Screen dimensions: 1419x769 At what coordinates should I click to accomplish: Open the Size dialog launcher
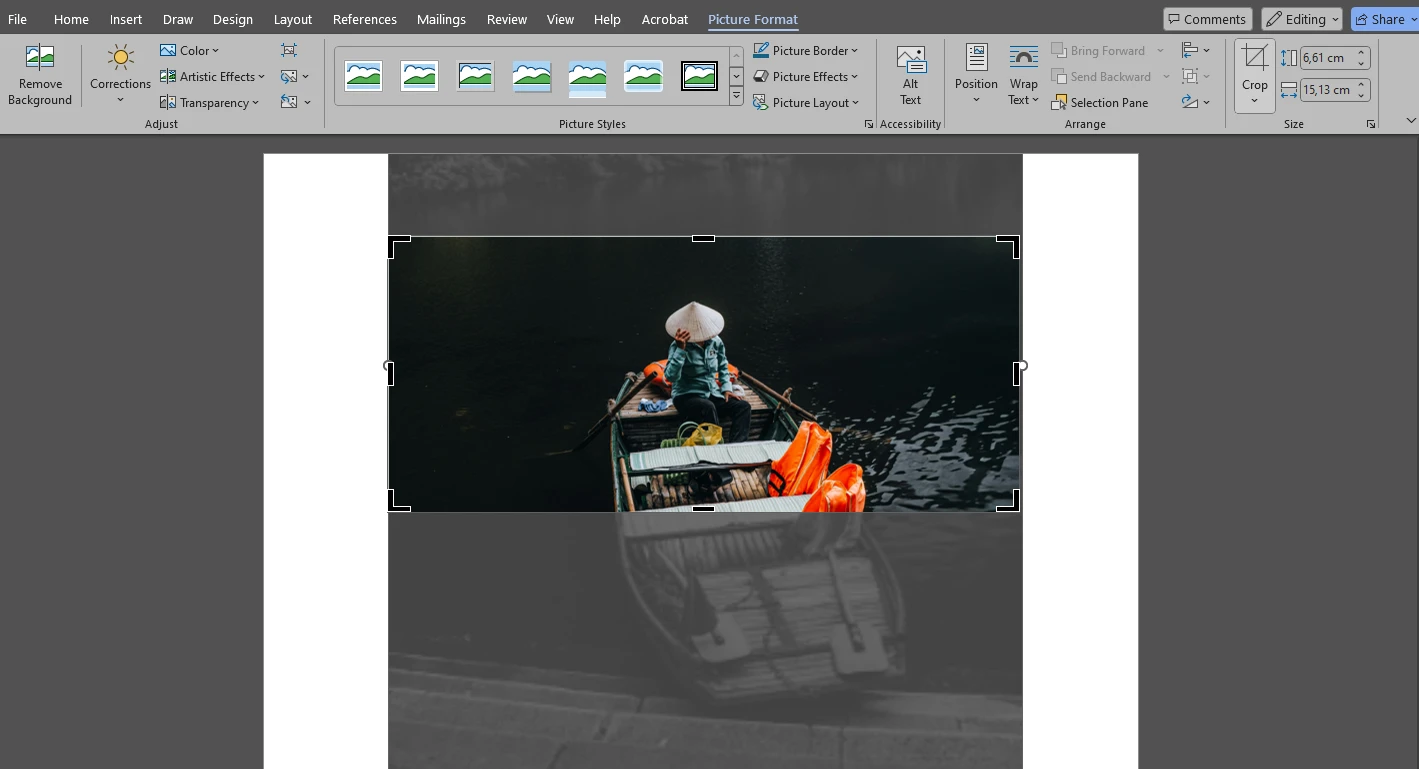(x=1370, y=124)
